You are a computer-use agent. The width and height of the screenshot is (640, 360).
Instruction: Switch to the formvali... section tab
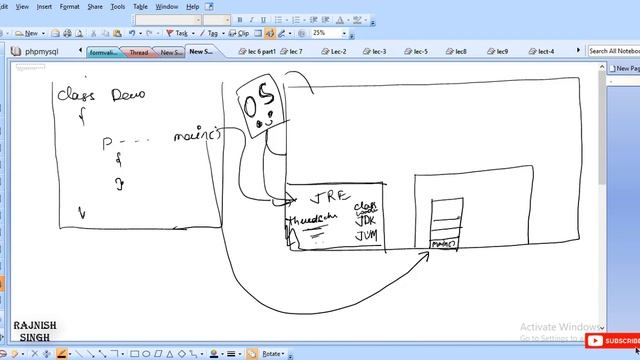104,52
